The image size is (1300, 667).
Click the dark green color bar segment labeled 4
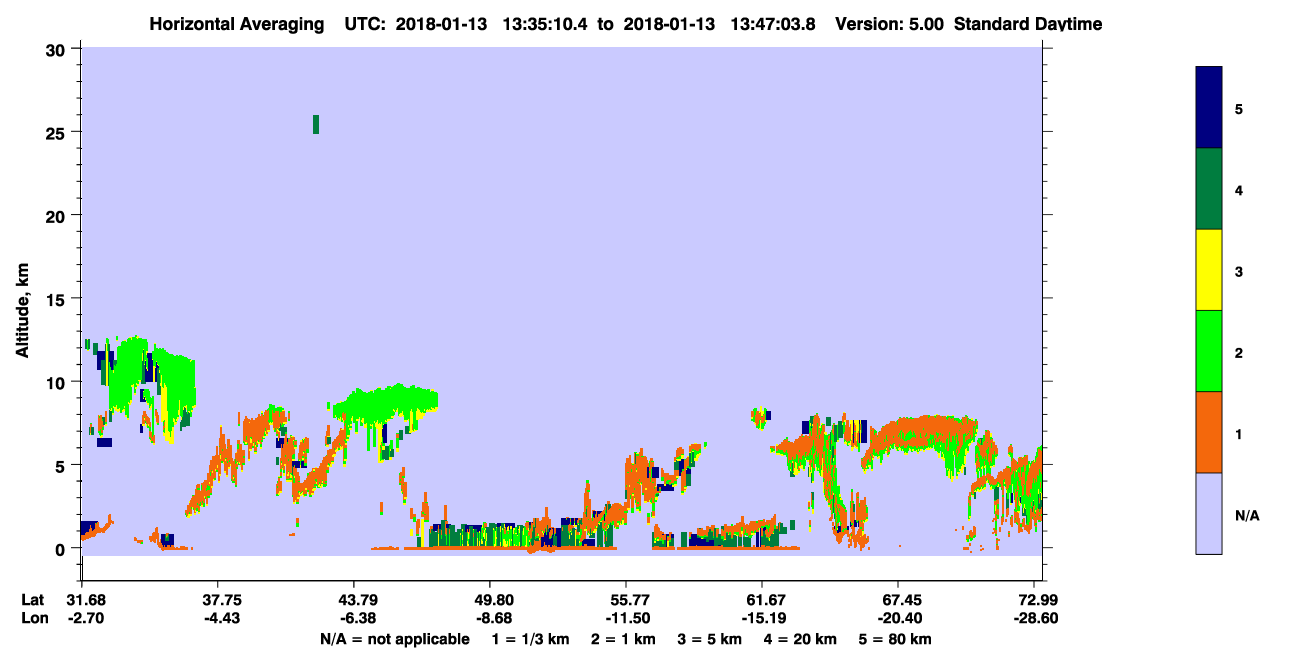click(1209, 189)
